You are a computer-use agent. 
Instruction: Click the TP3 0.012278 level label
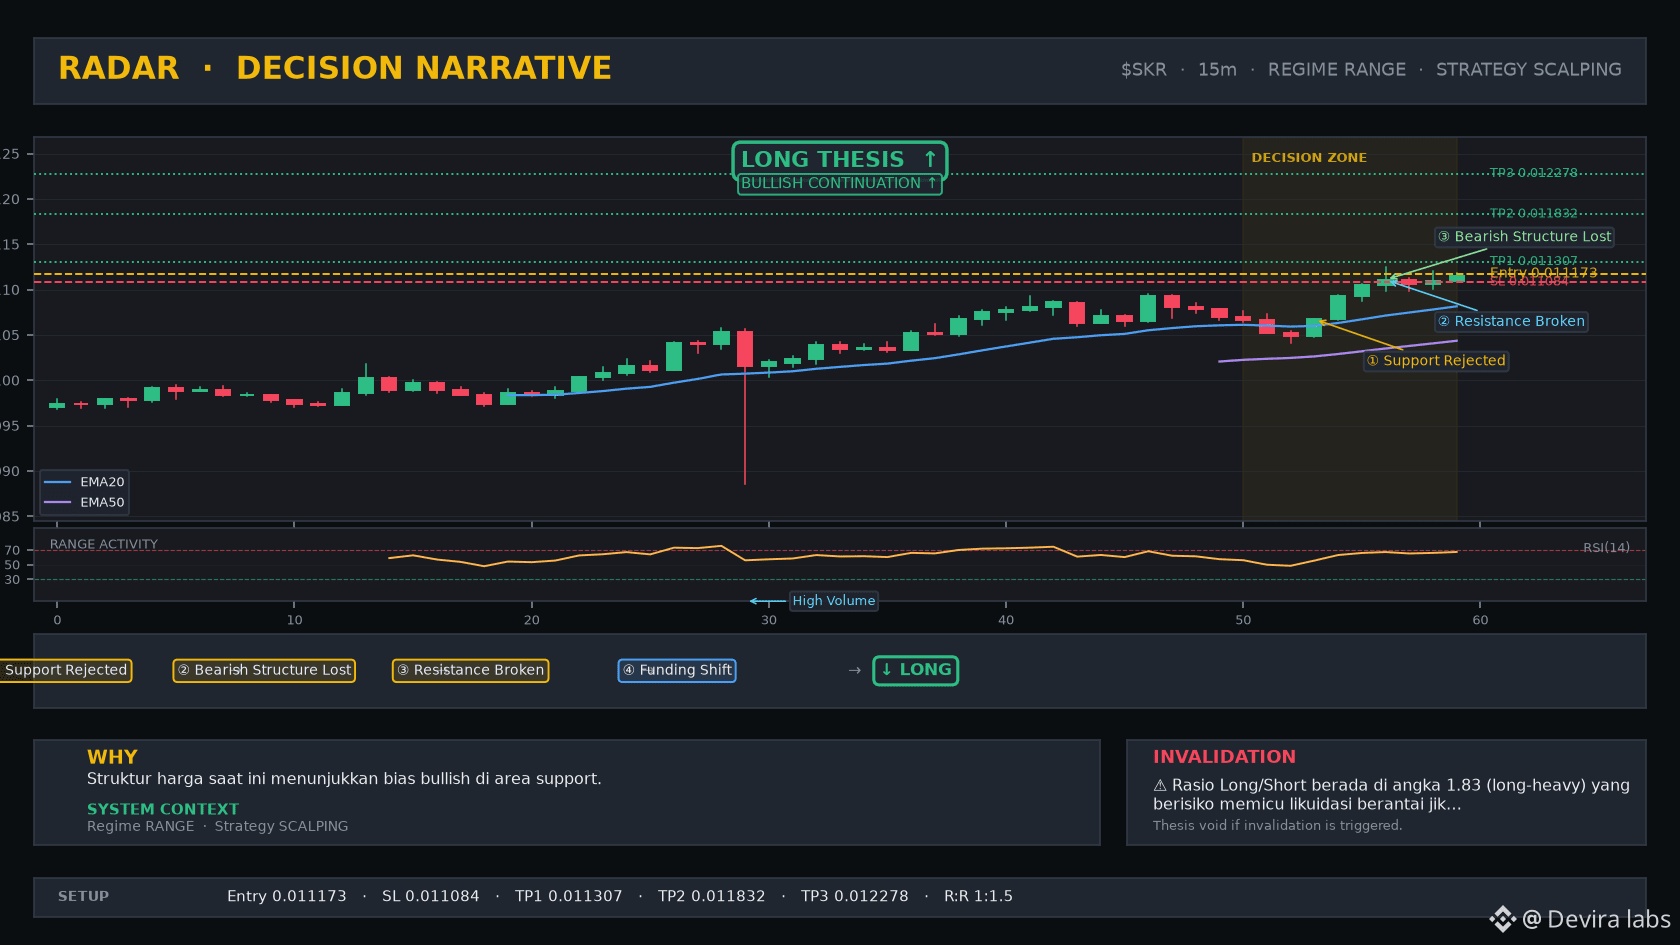(1533, 173)
